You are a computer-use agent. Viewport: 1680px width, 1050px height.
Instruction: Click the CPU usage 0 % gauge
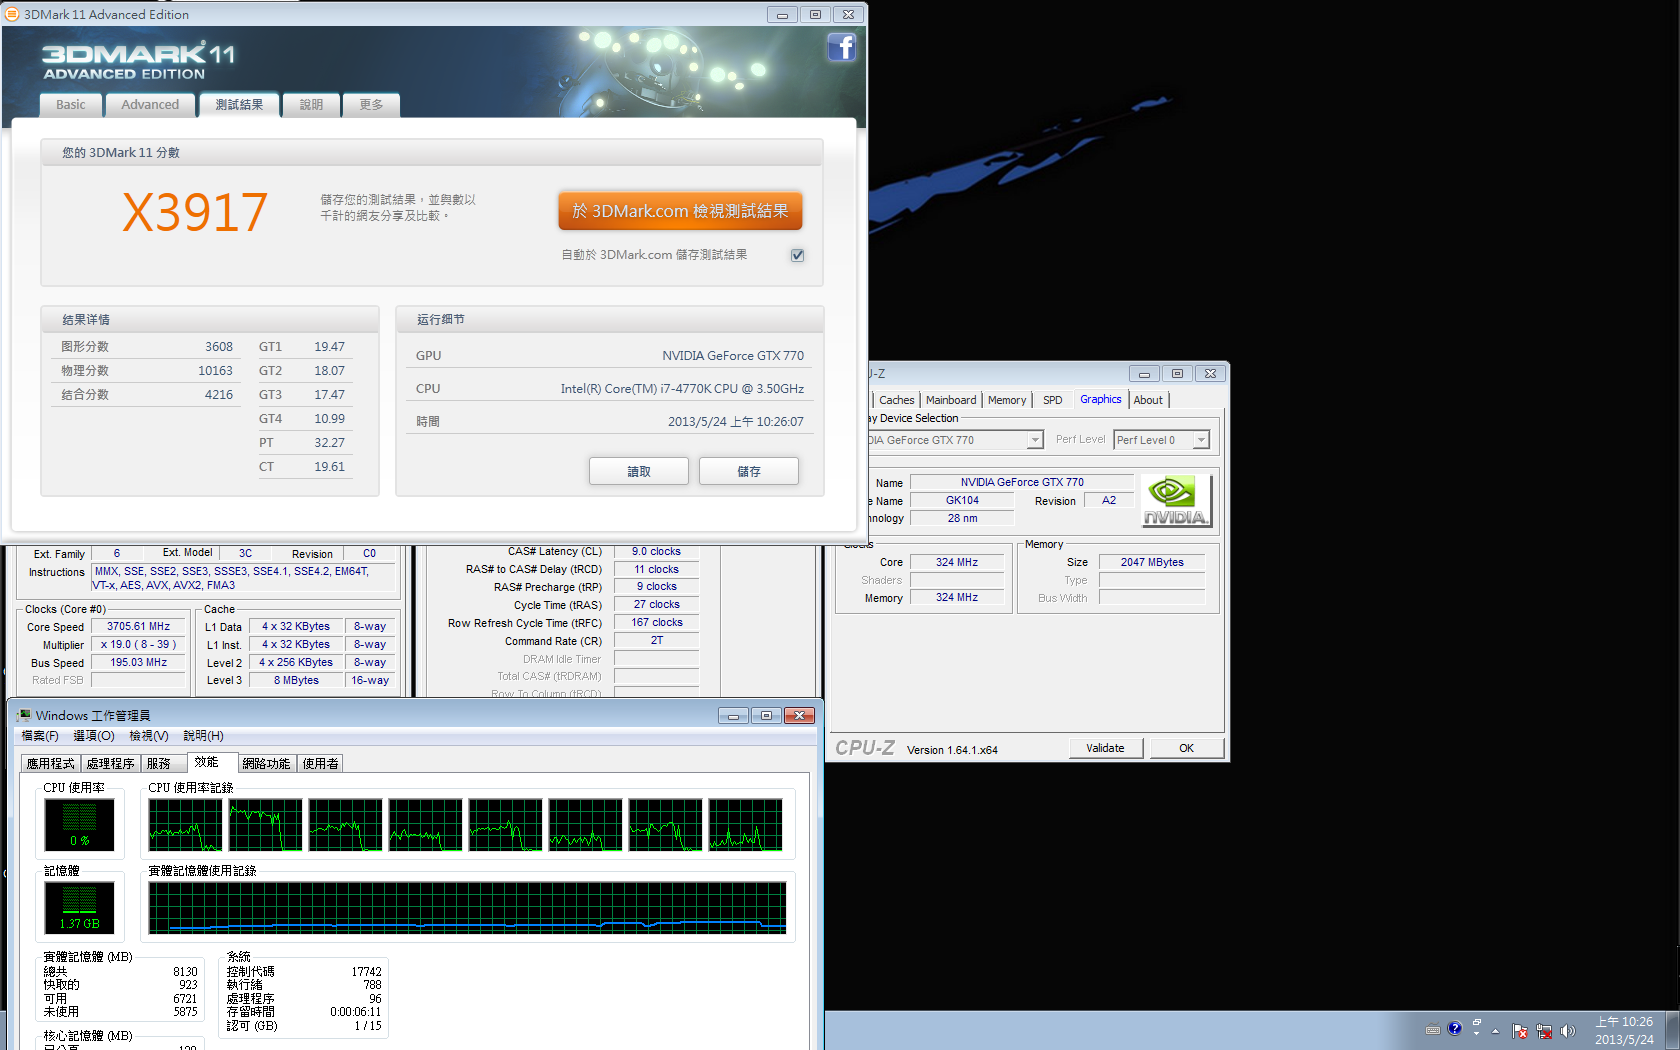click(80, 825)
